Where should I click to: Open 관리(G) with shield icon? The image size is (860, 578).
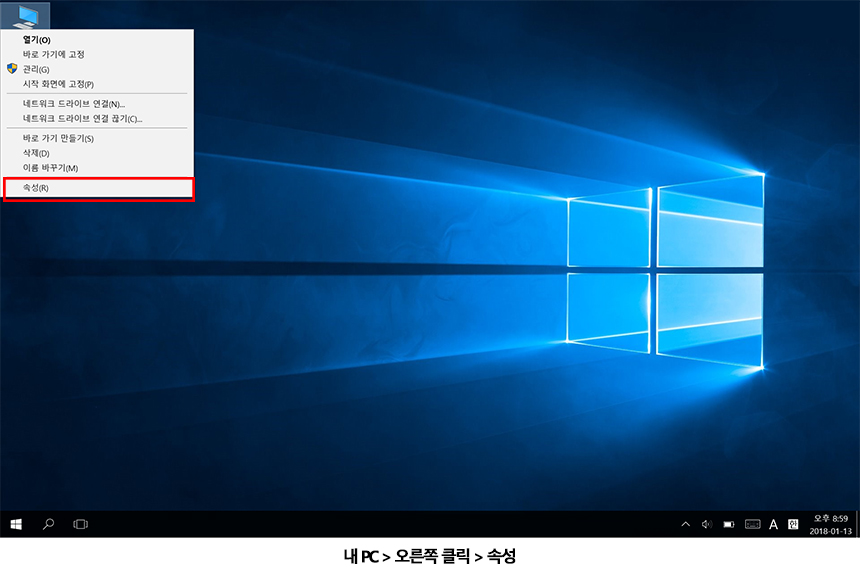pos(98,69)
